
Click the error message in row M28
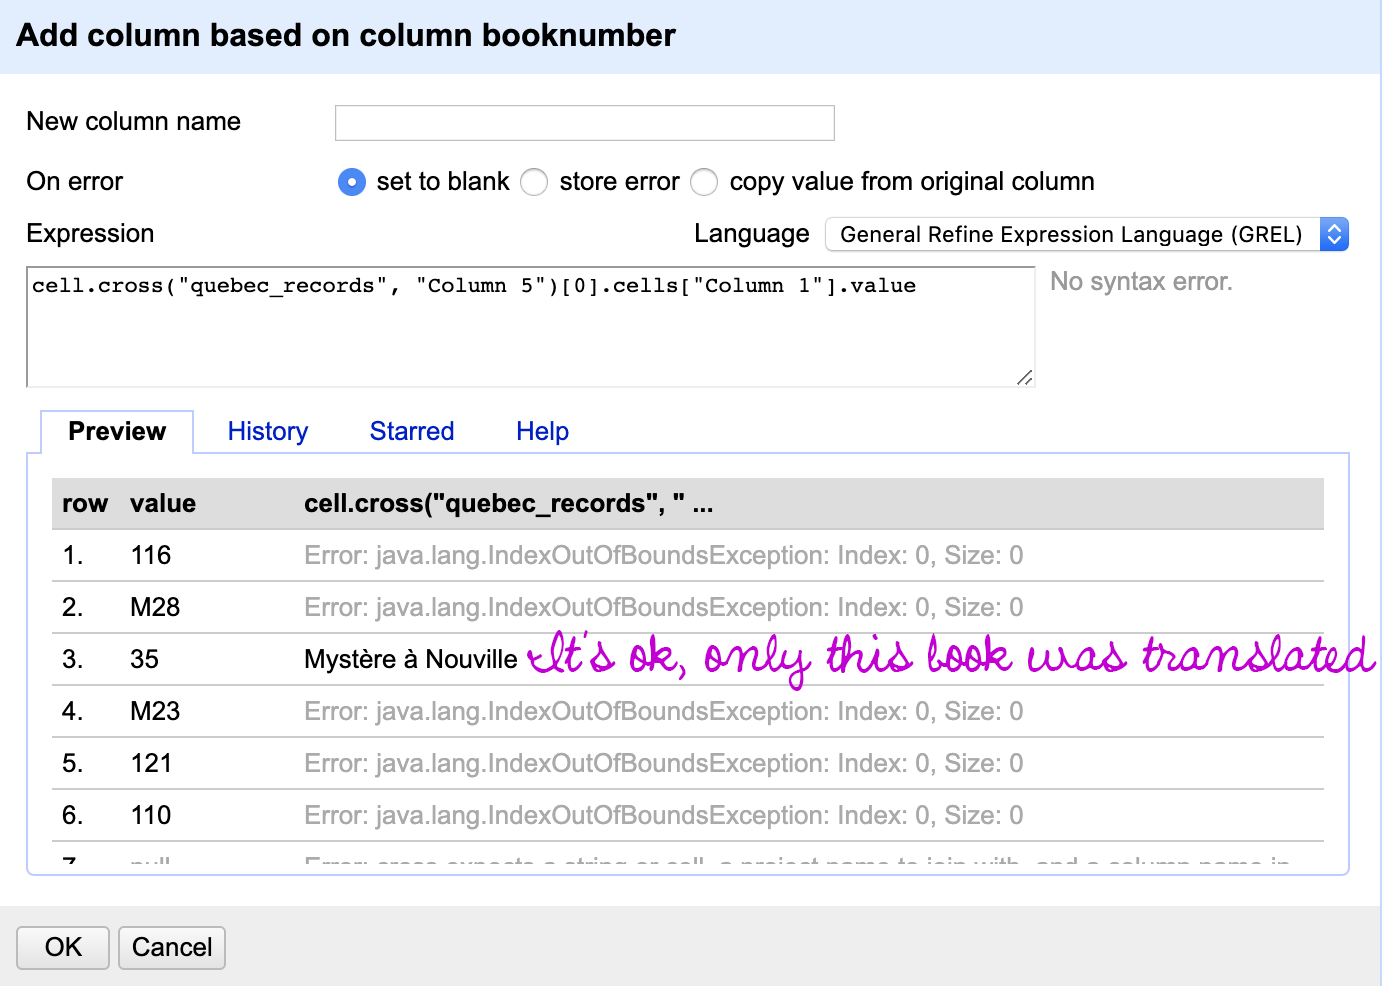663,607
